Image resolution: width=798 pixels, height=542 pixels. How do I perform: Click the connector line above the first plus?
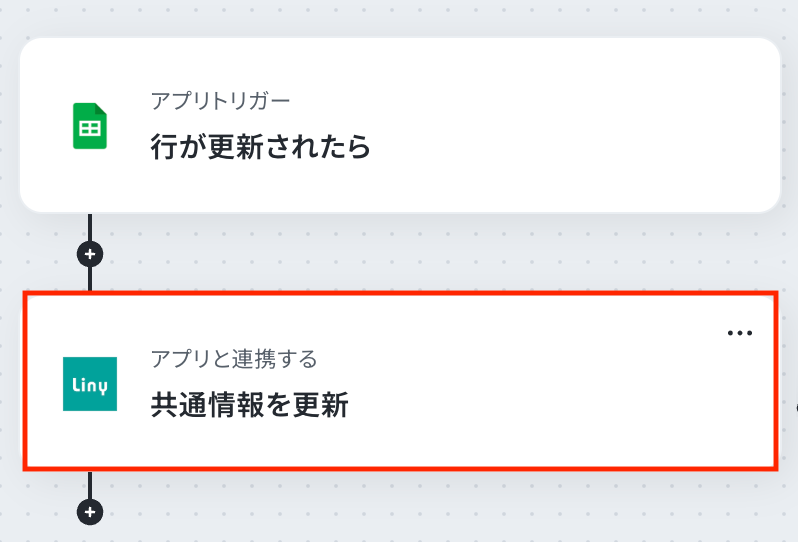(90, 226)
